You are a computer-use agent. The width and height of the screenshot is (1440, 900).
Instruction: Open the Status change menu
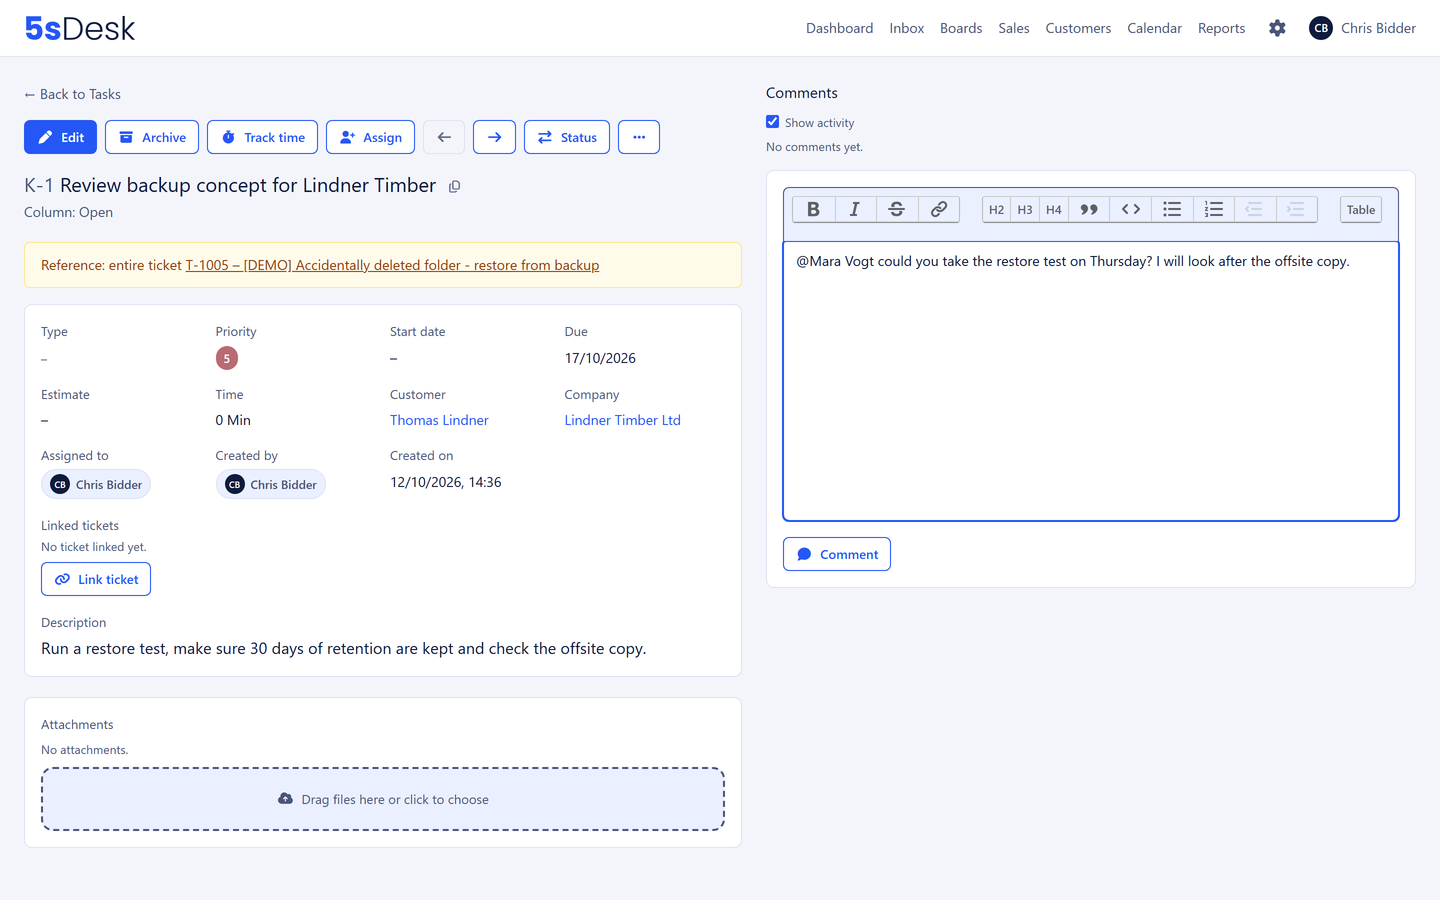click(567, 137)
